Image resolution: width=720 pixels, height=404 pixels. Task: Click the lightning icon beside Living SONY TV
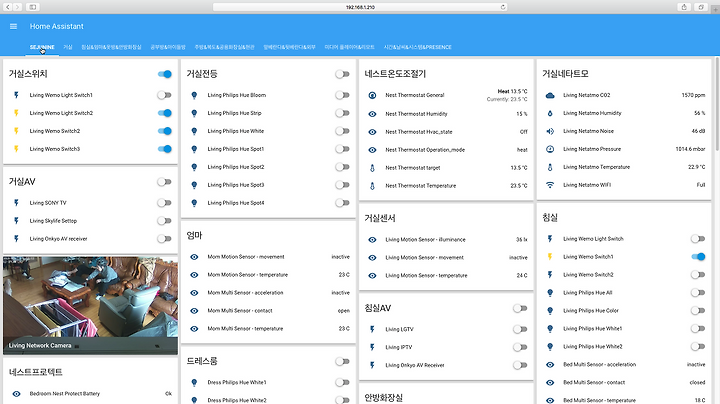(16, 202)
